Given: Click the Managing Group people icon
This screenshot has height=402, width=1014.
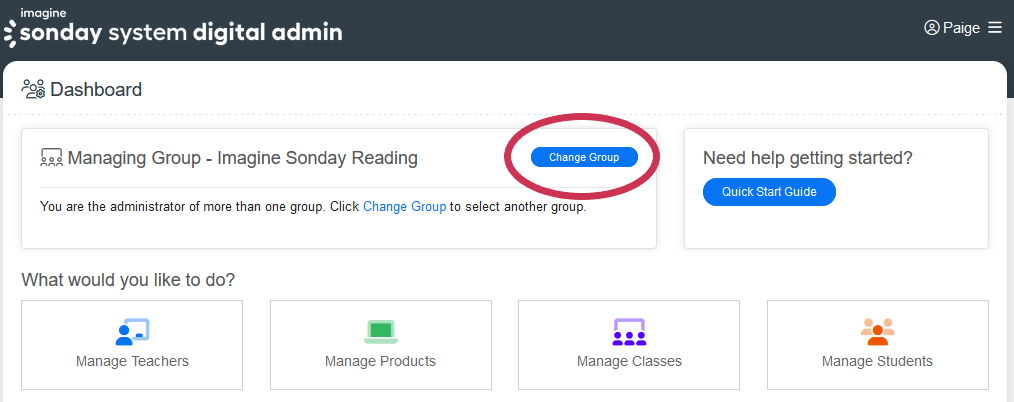Looking at the screenshot, I should 51,158.
